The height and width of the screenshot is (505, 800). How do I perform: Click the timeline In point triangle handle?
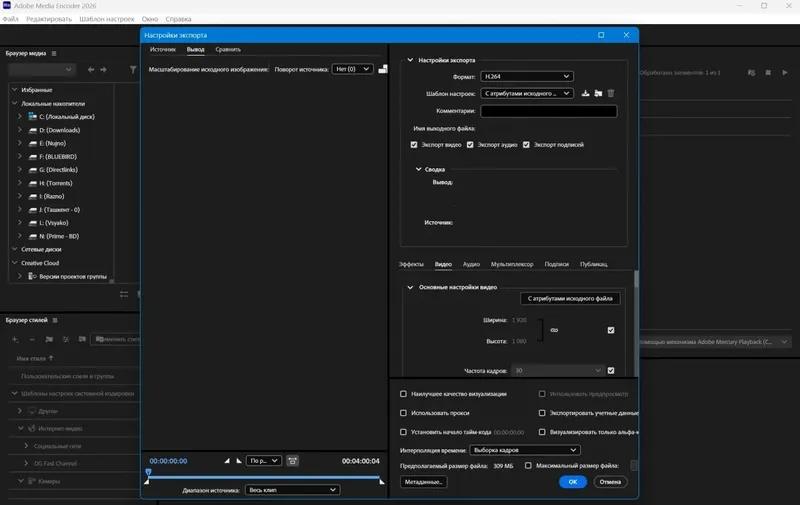coord(147,481)
